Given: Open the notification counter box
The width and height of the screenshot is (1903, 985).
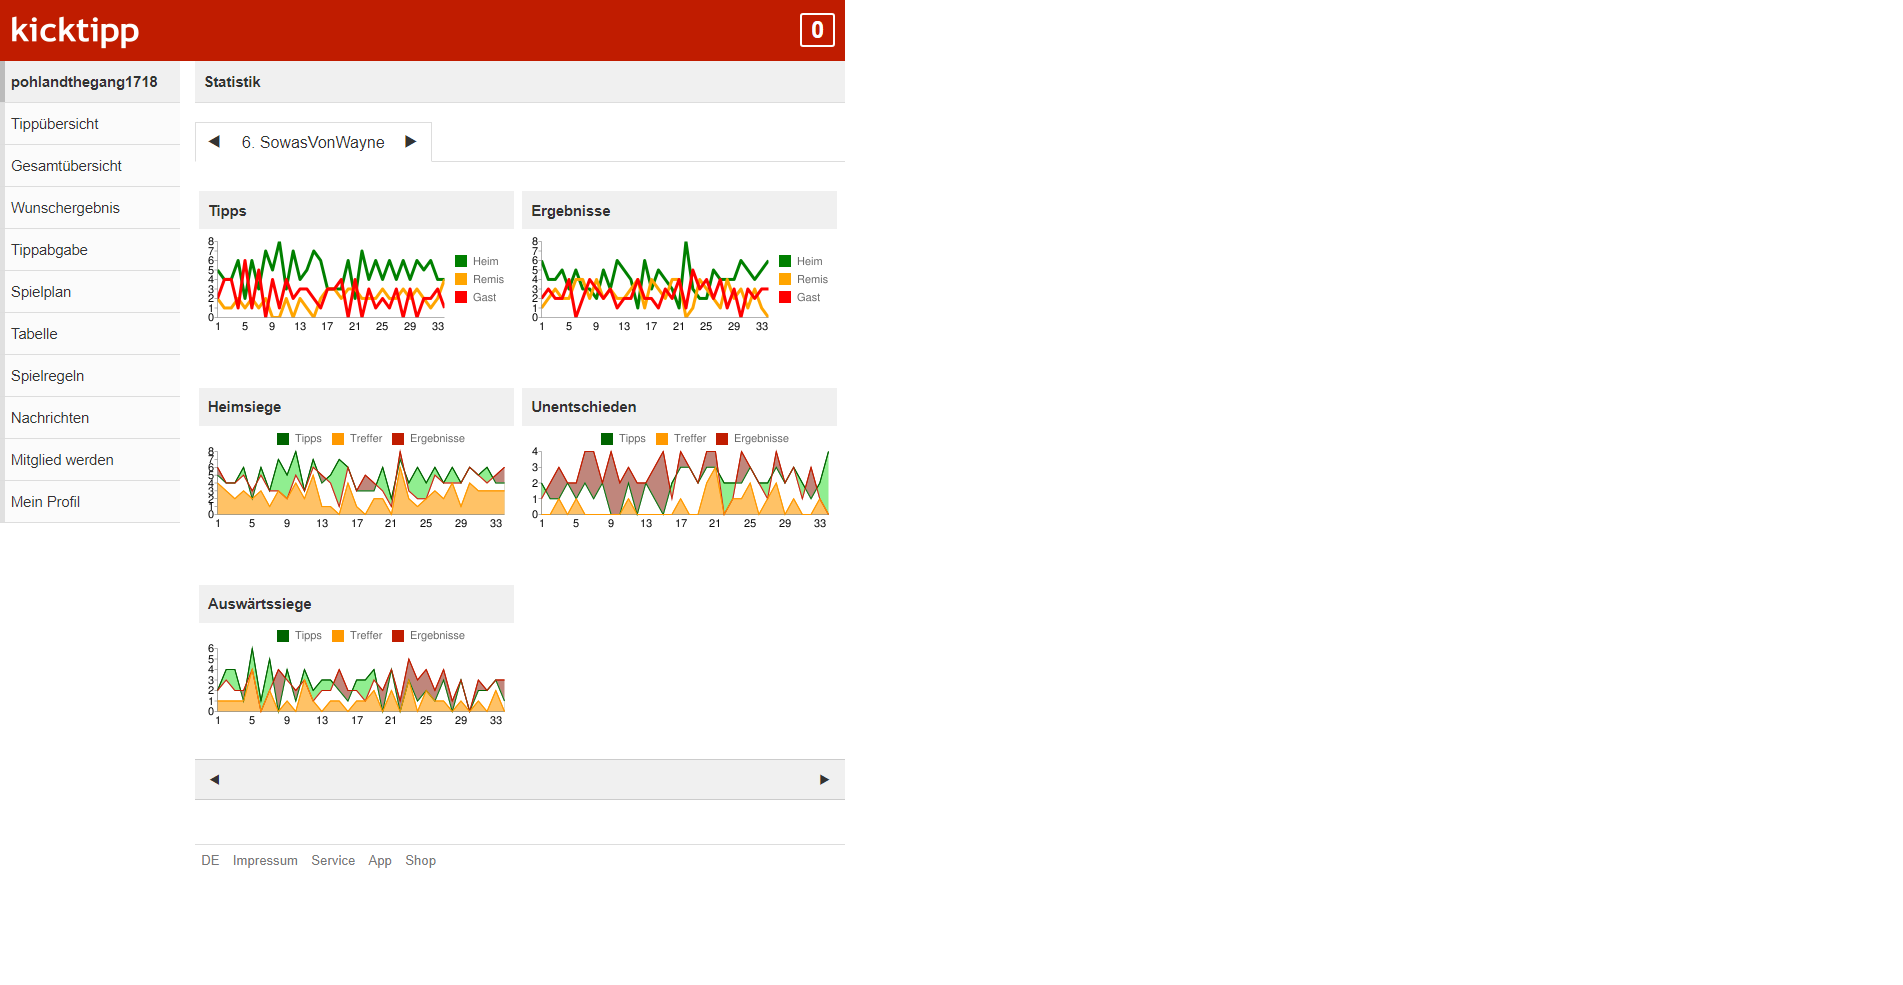Looking at the screenshot, I should click(x=816, y=30).
